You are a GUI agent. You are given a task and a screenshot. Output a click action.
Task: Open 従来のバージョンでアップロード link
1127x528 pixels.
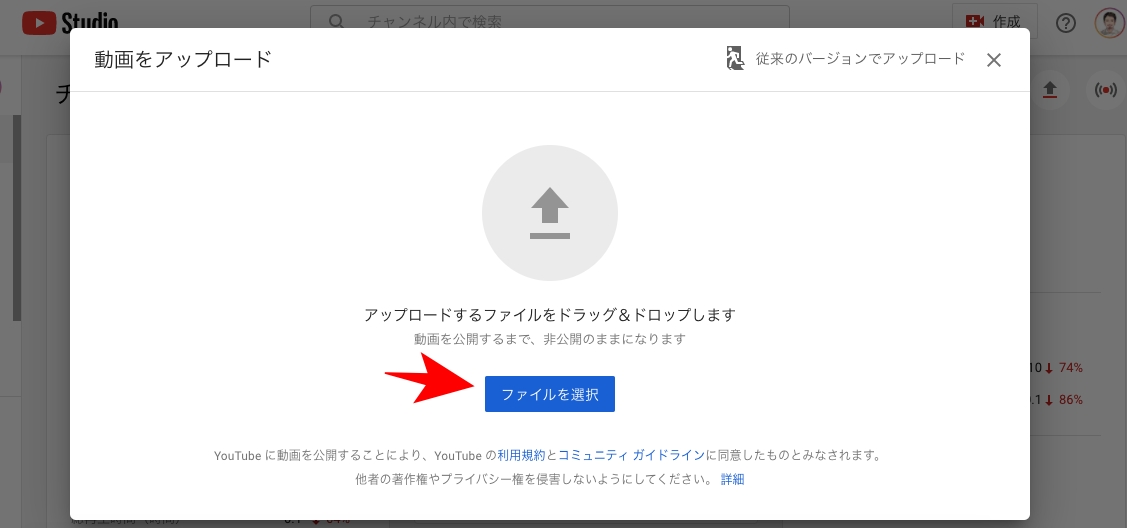coord(860,59)
